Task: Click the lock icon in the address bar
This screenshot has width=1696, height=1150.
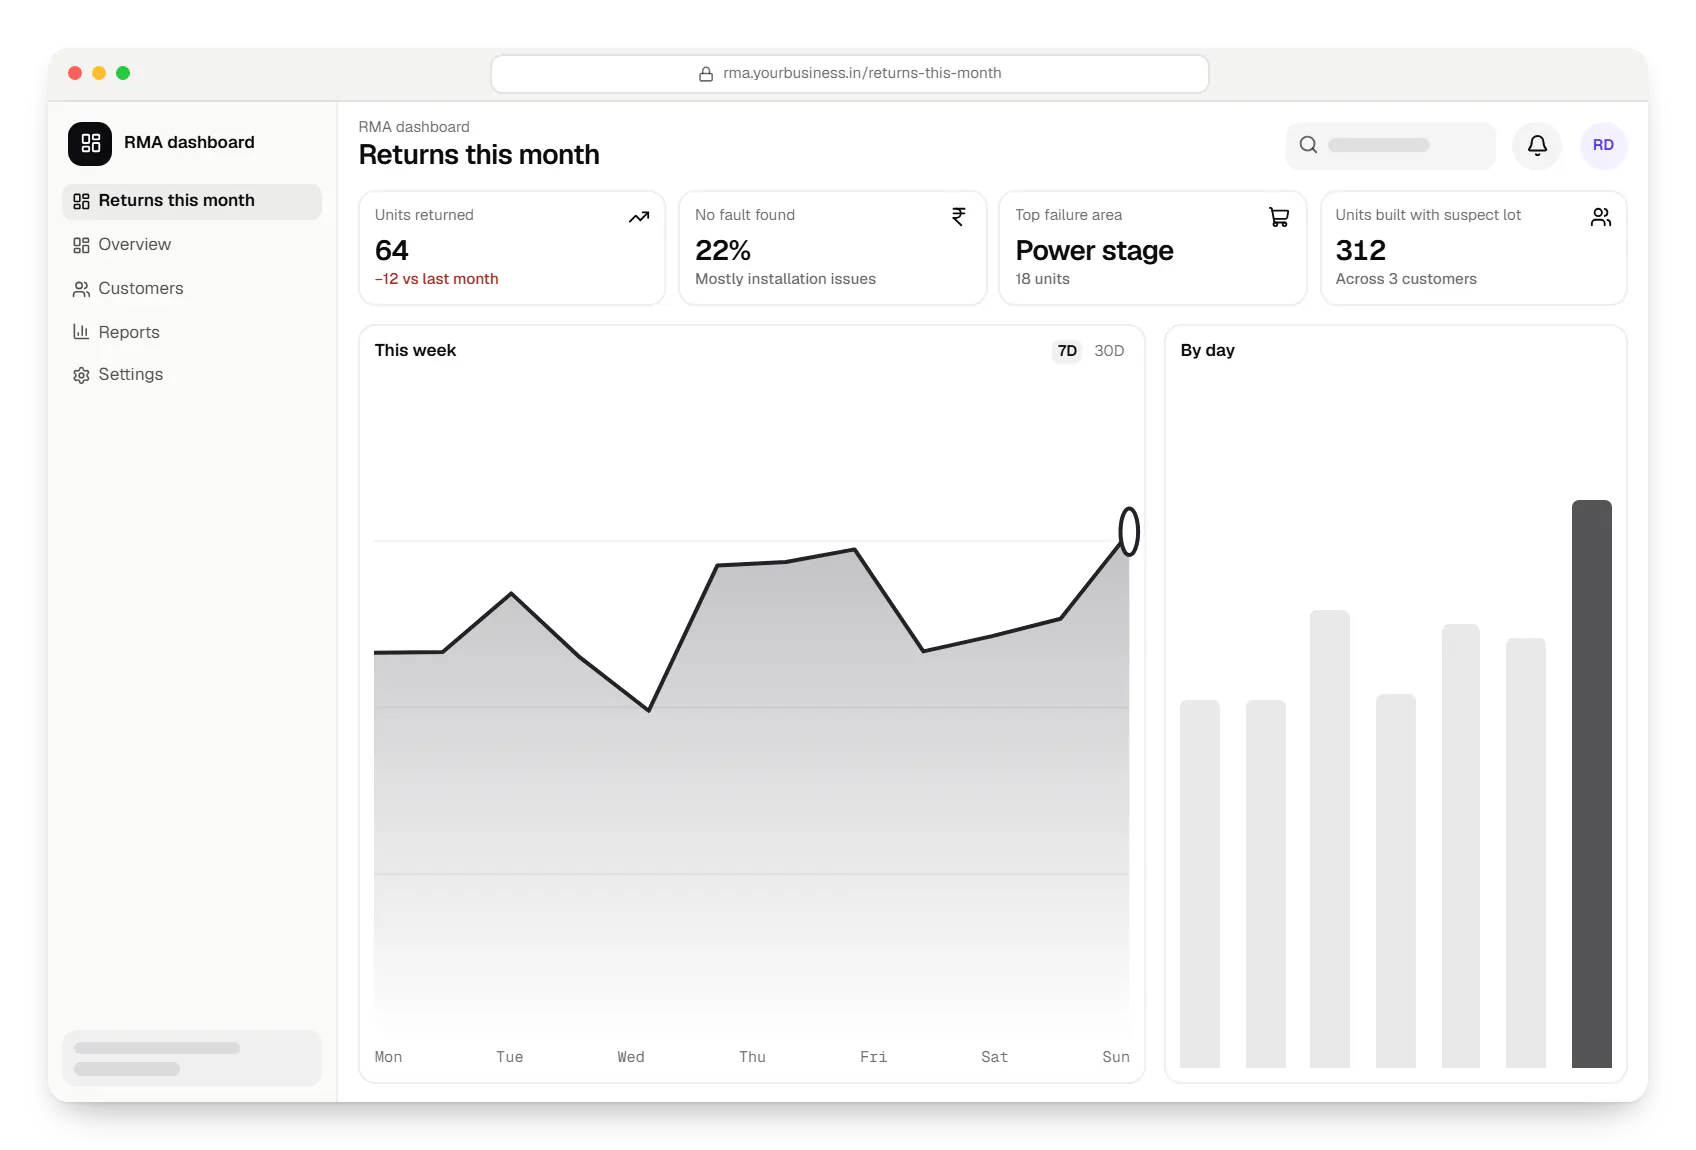Action: [706, 74]
